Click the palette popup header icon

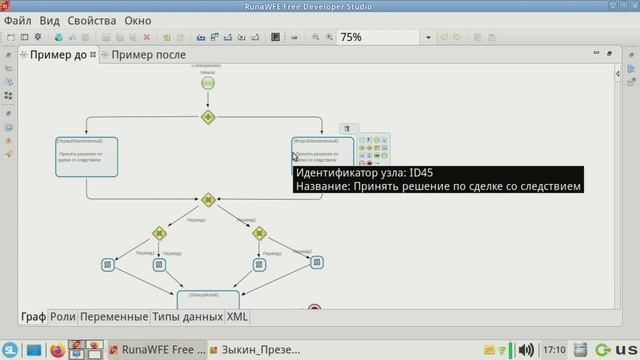(347, 129)
